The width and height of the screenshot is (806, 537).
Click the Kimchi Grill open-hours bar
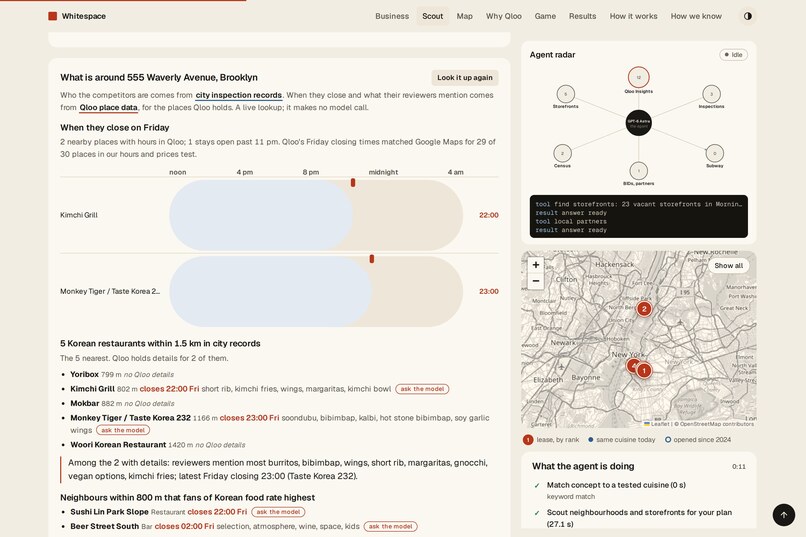(261, 215)
